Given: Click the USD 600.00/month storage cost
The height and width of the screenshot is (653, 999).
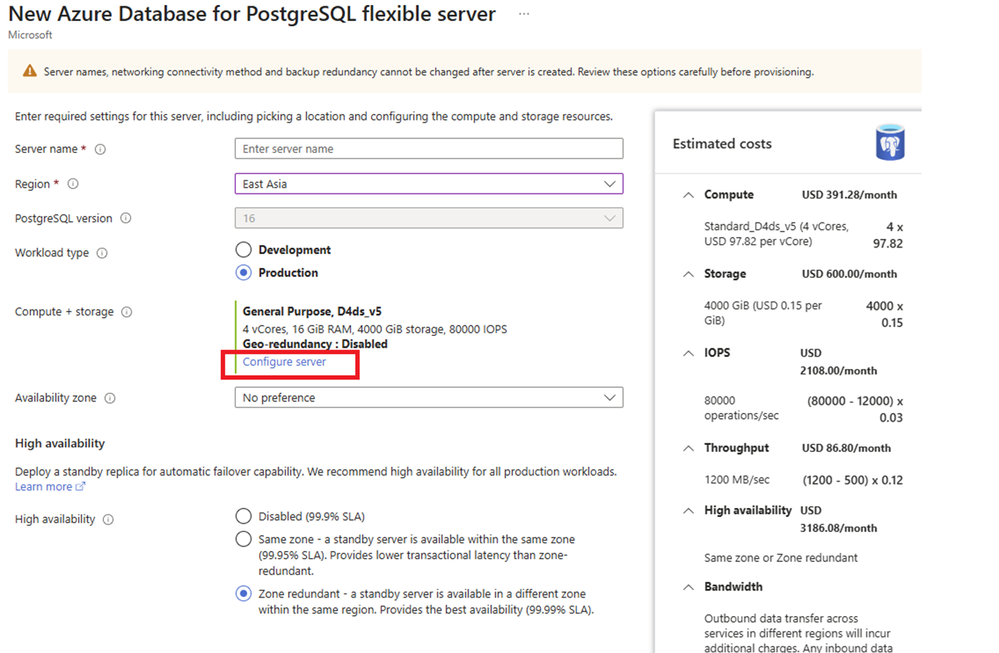Looking at the screenshot, I should click(849, 274).
